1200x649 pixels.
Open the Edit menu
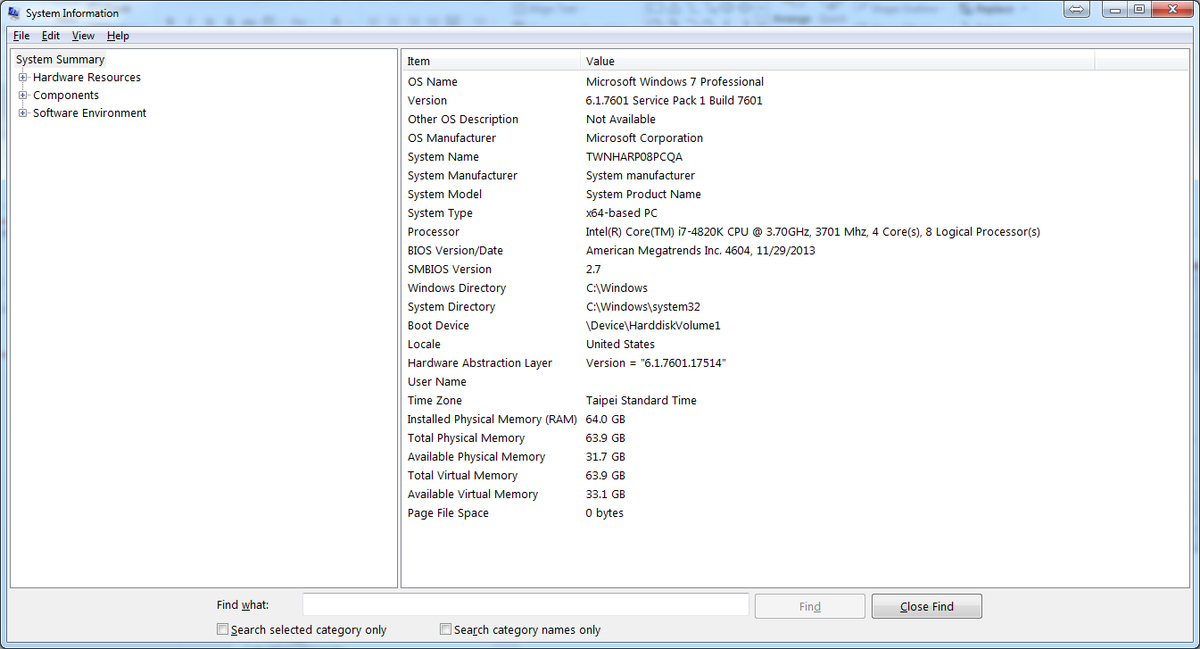tap(51, 36)
